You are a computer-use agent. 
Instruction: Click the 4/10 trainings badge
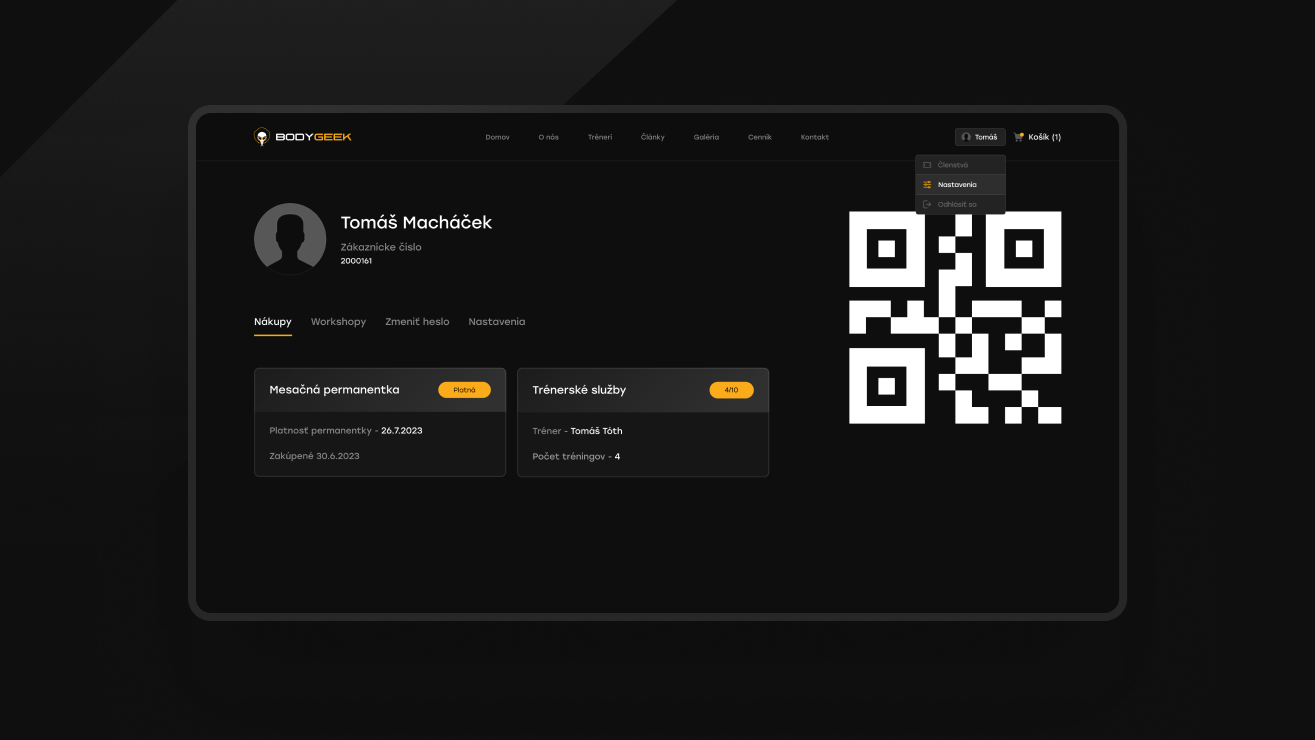point(732,390)
